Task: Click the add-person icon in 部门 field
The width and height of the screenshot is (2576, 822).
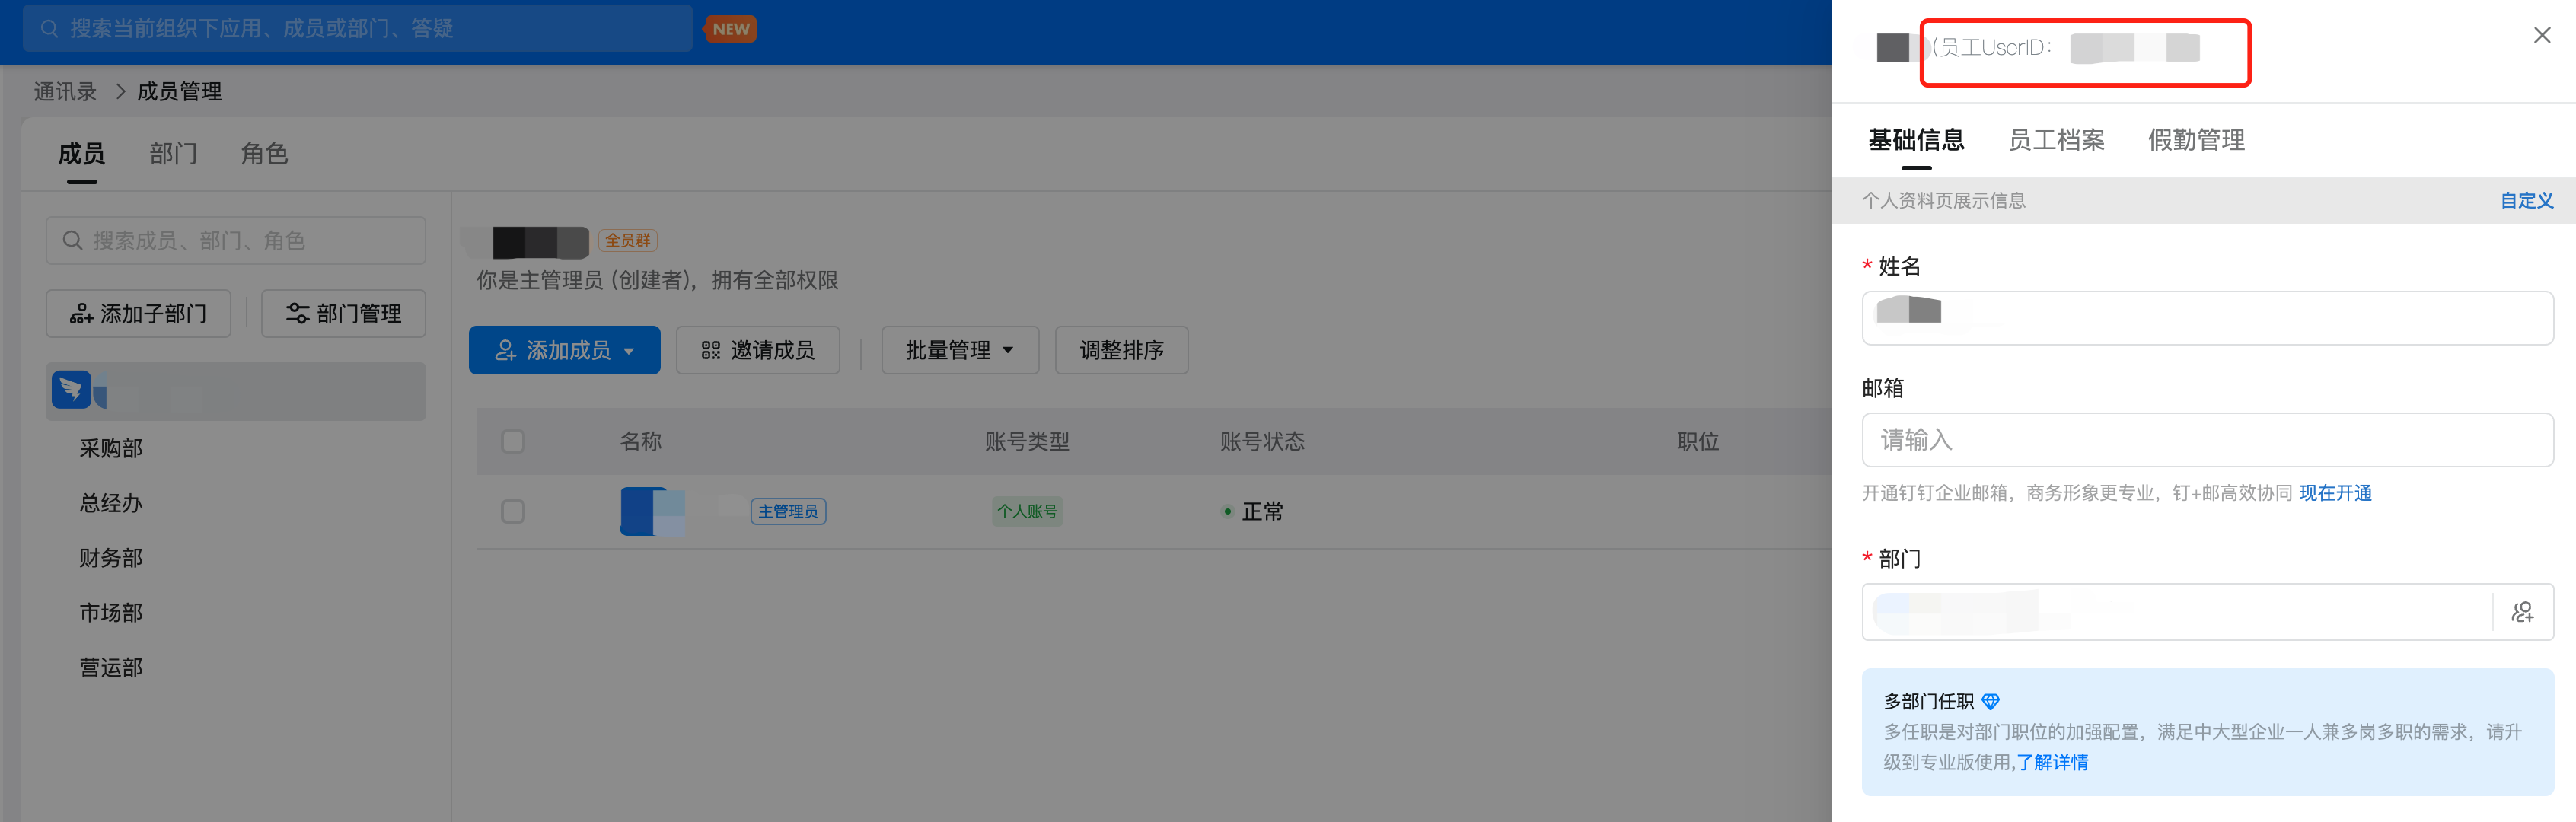Action: pyautogui.click(x=2522, y=612)
